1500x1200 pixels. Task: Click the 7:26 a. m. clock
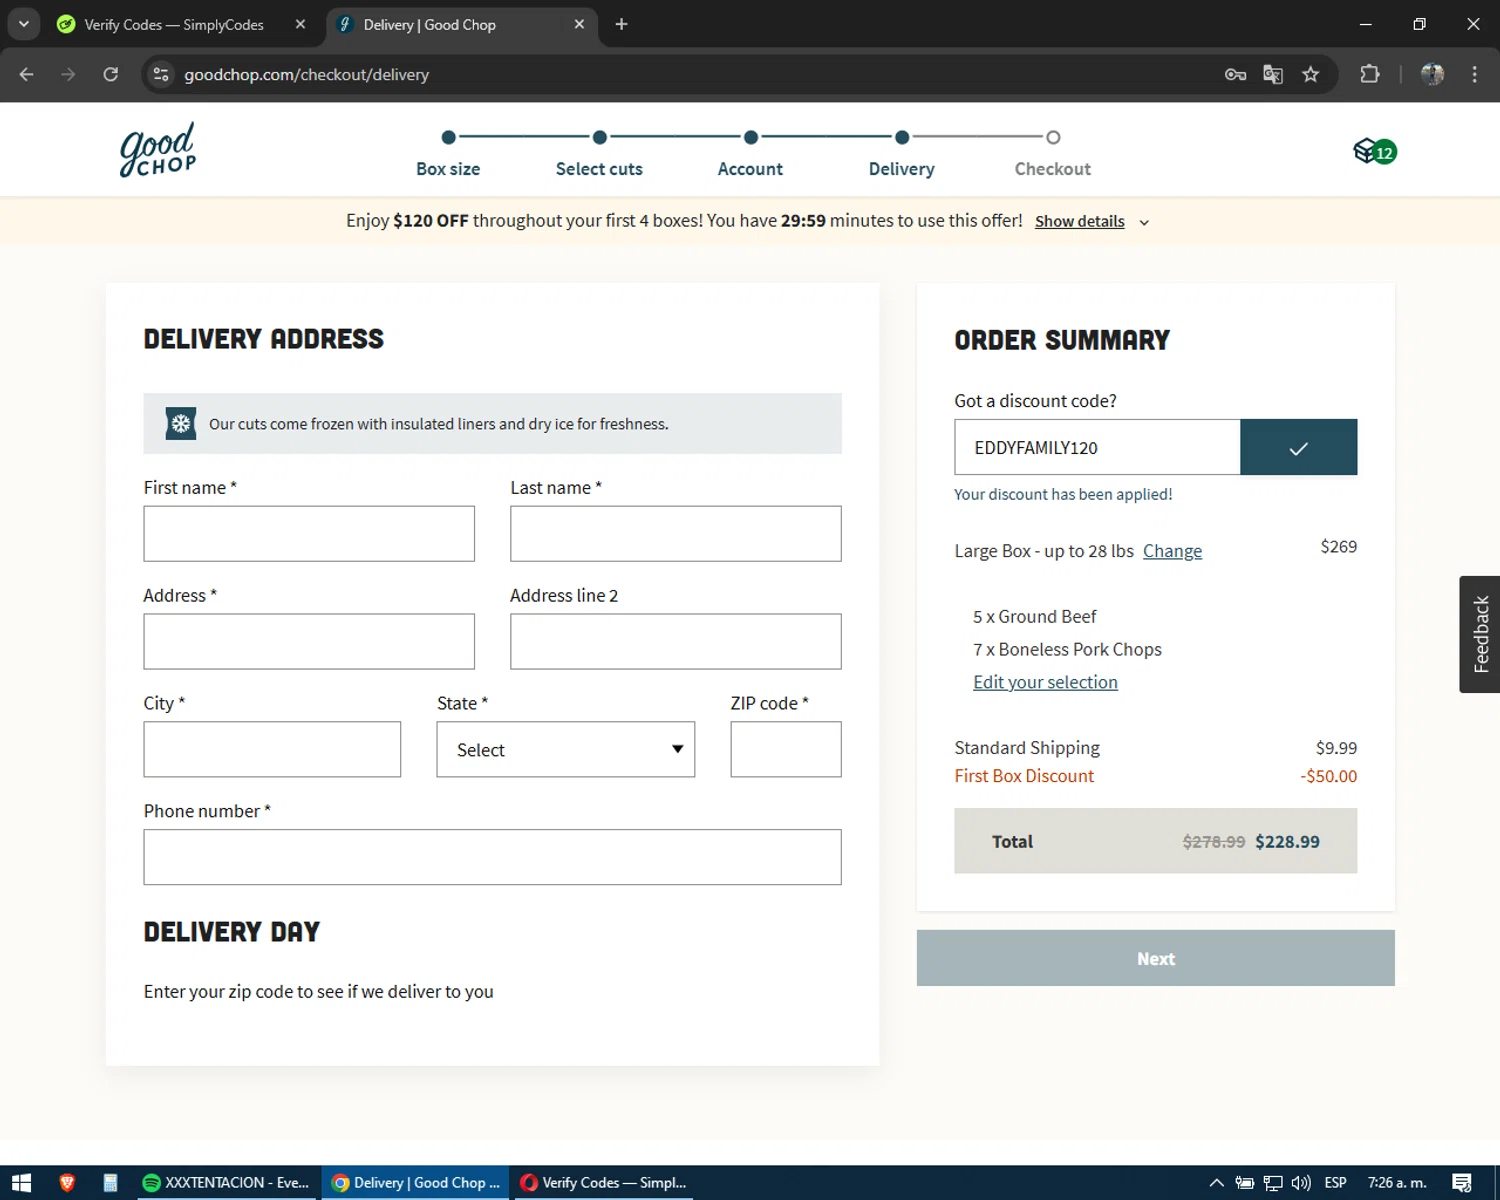(1397, 1183)
